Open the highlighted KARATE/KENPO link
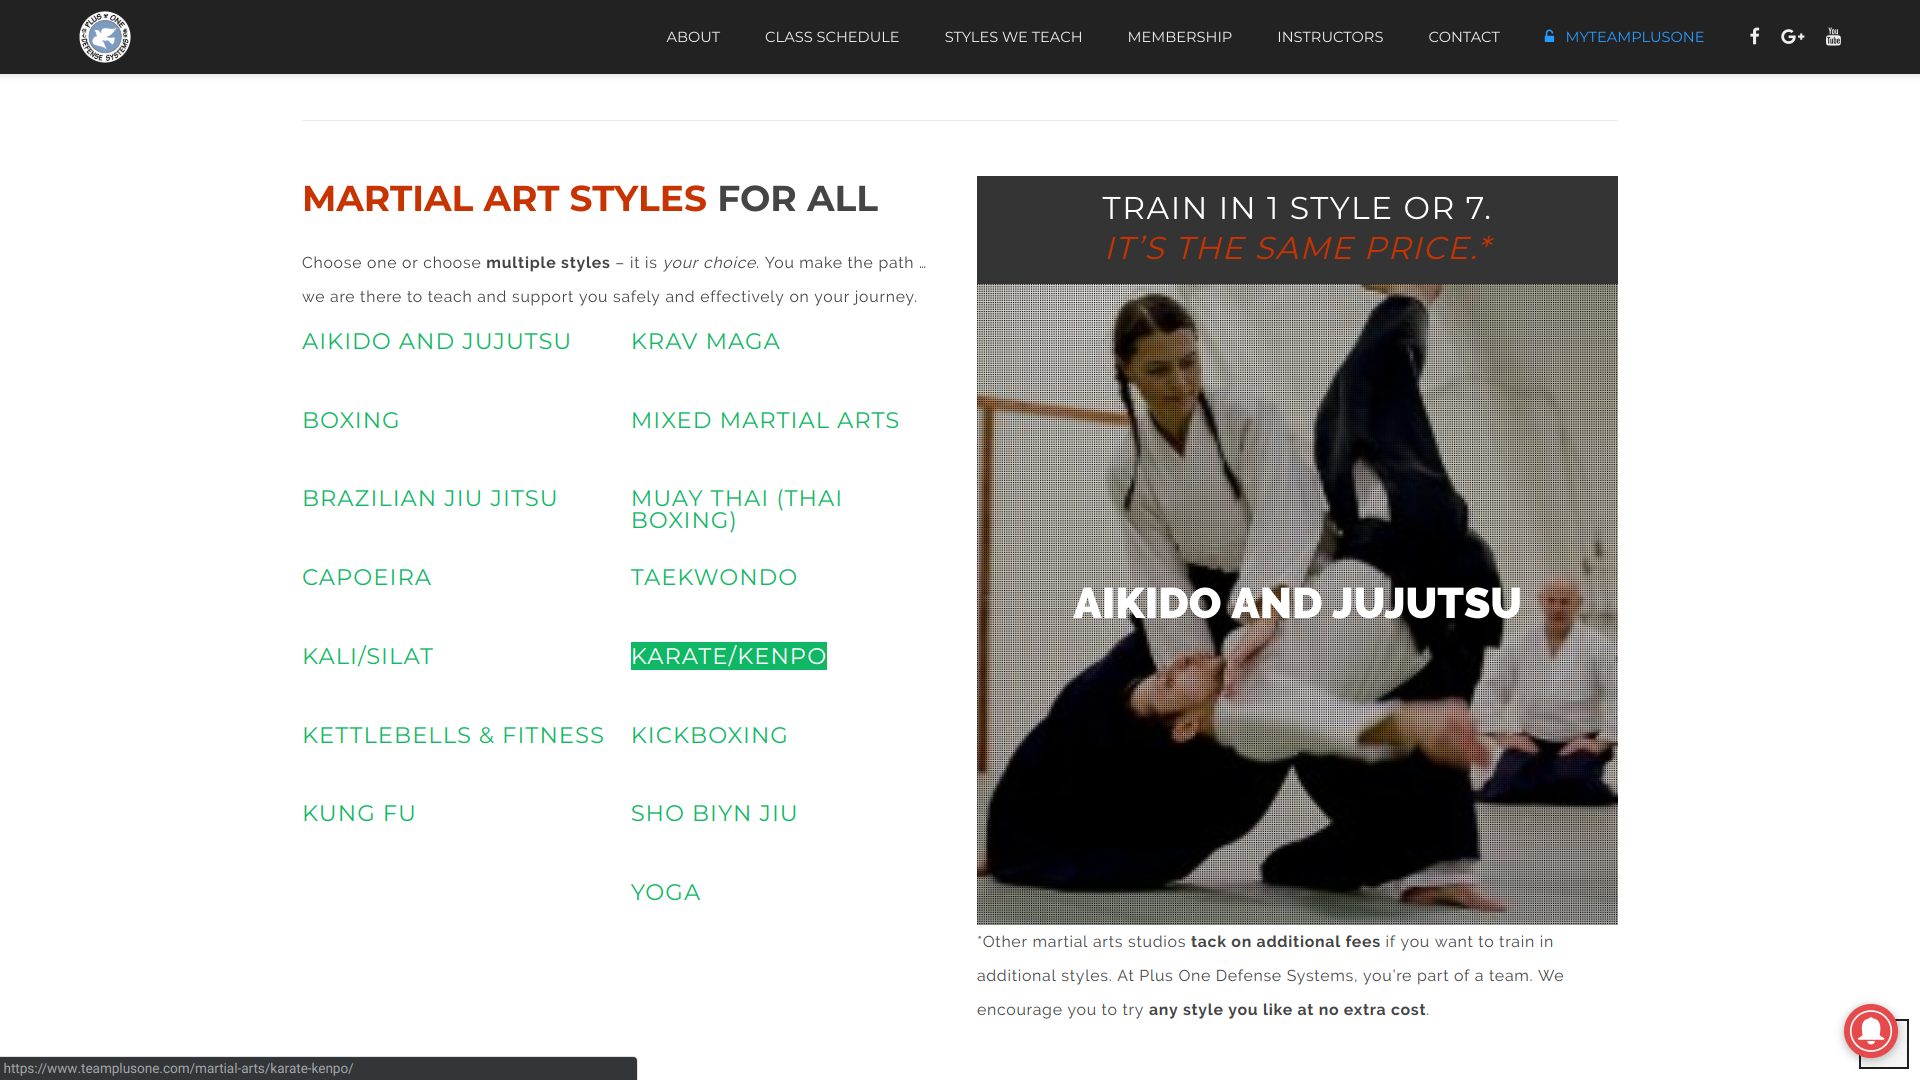Image resolution: width=1920 pixels, height=1080 pixels. pyautogui.click(x=728, y=656)
